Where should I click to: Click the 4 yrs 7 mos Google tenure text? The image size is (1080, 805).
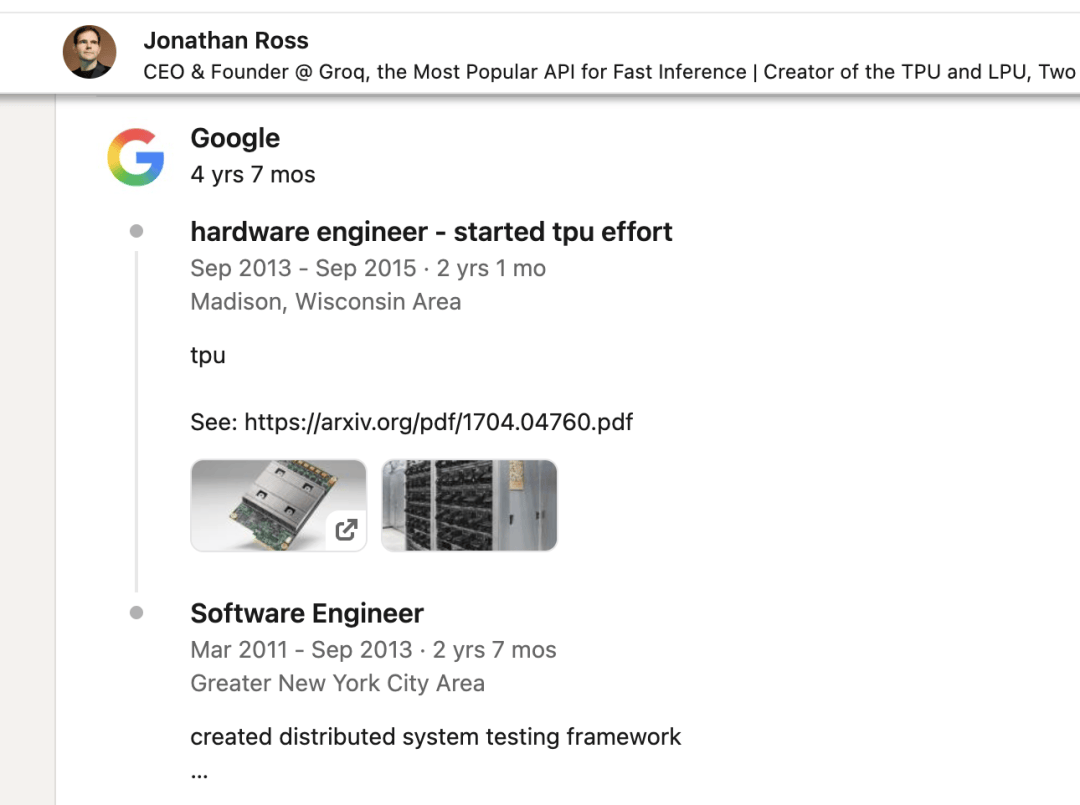pos(253,175)
